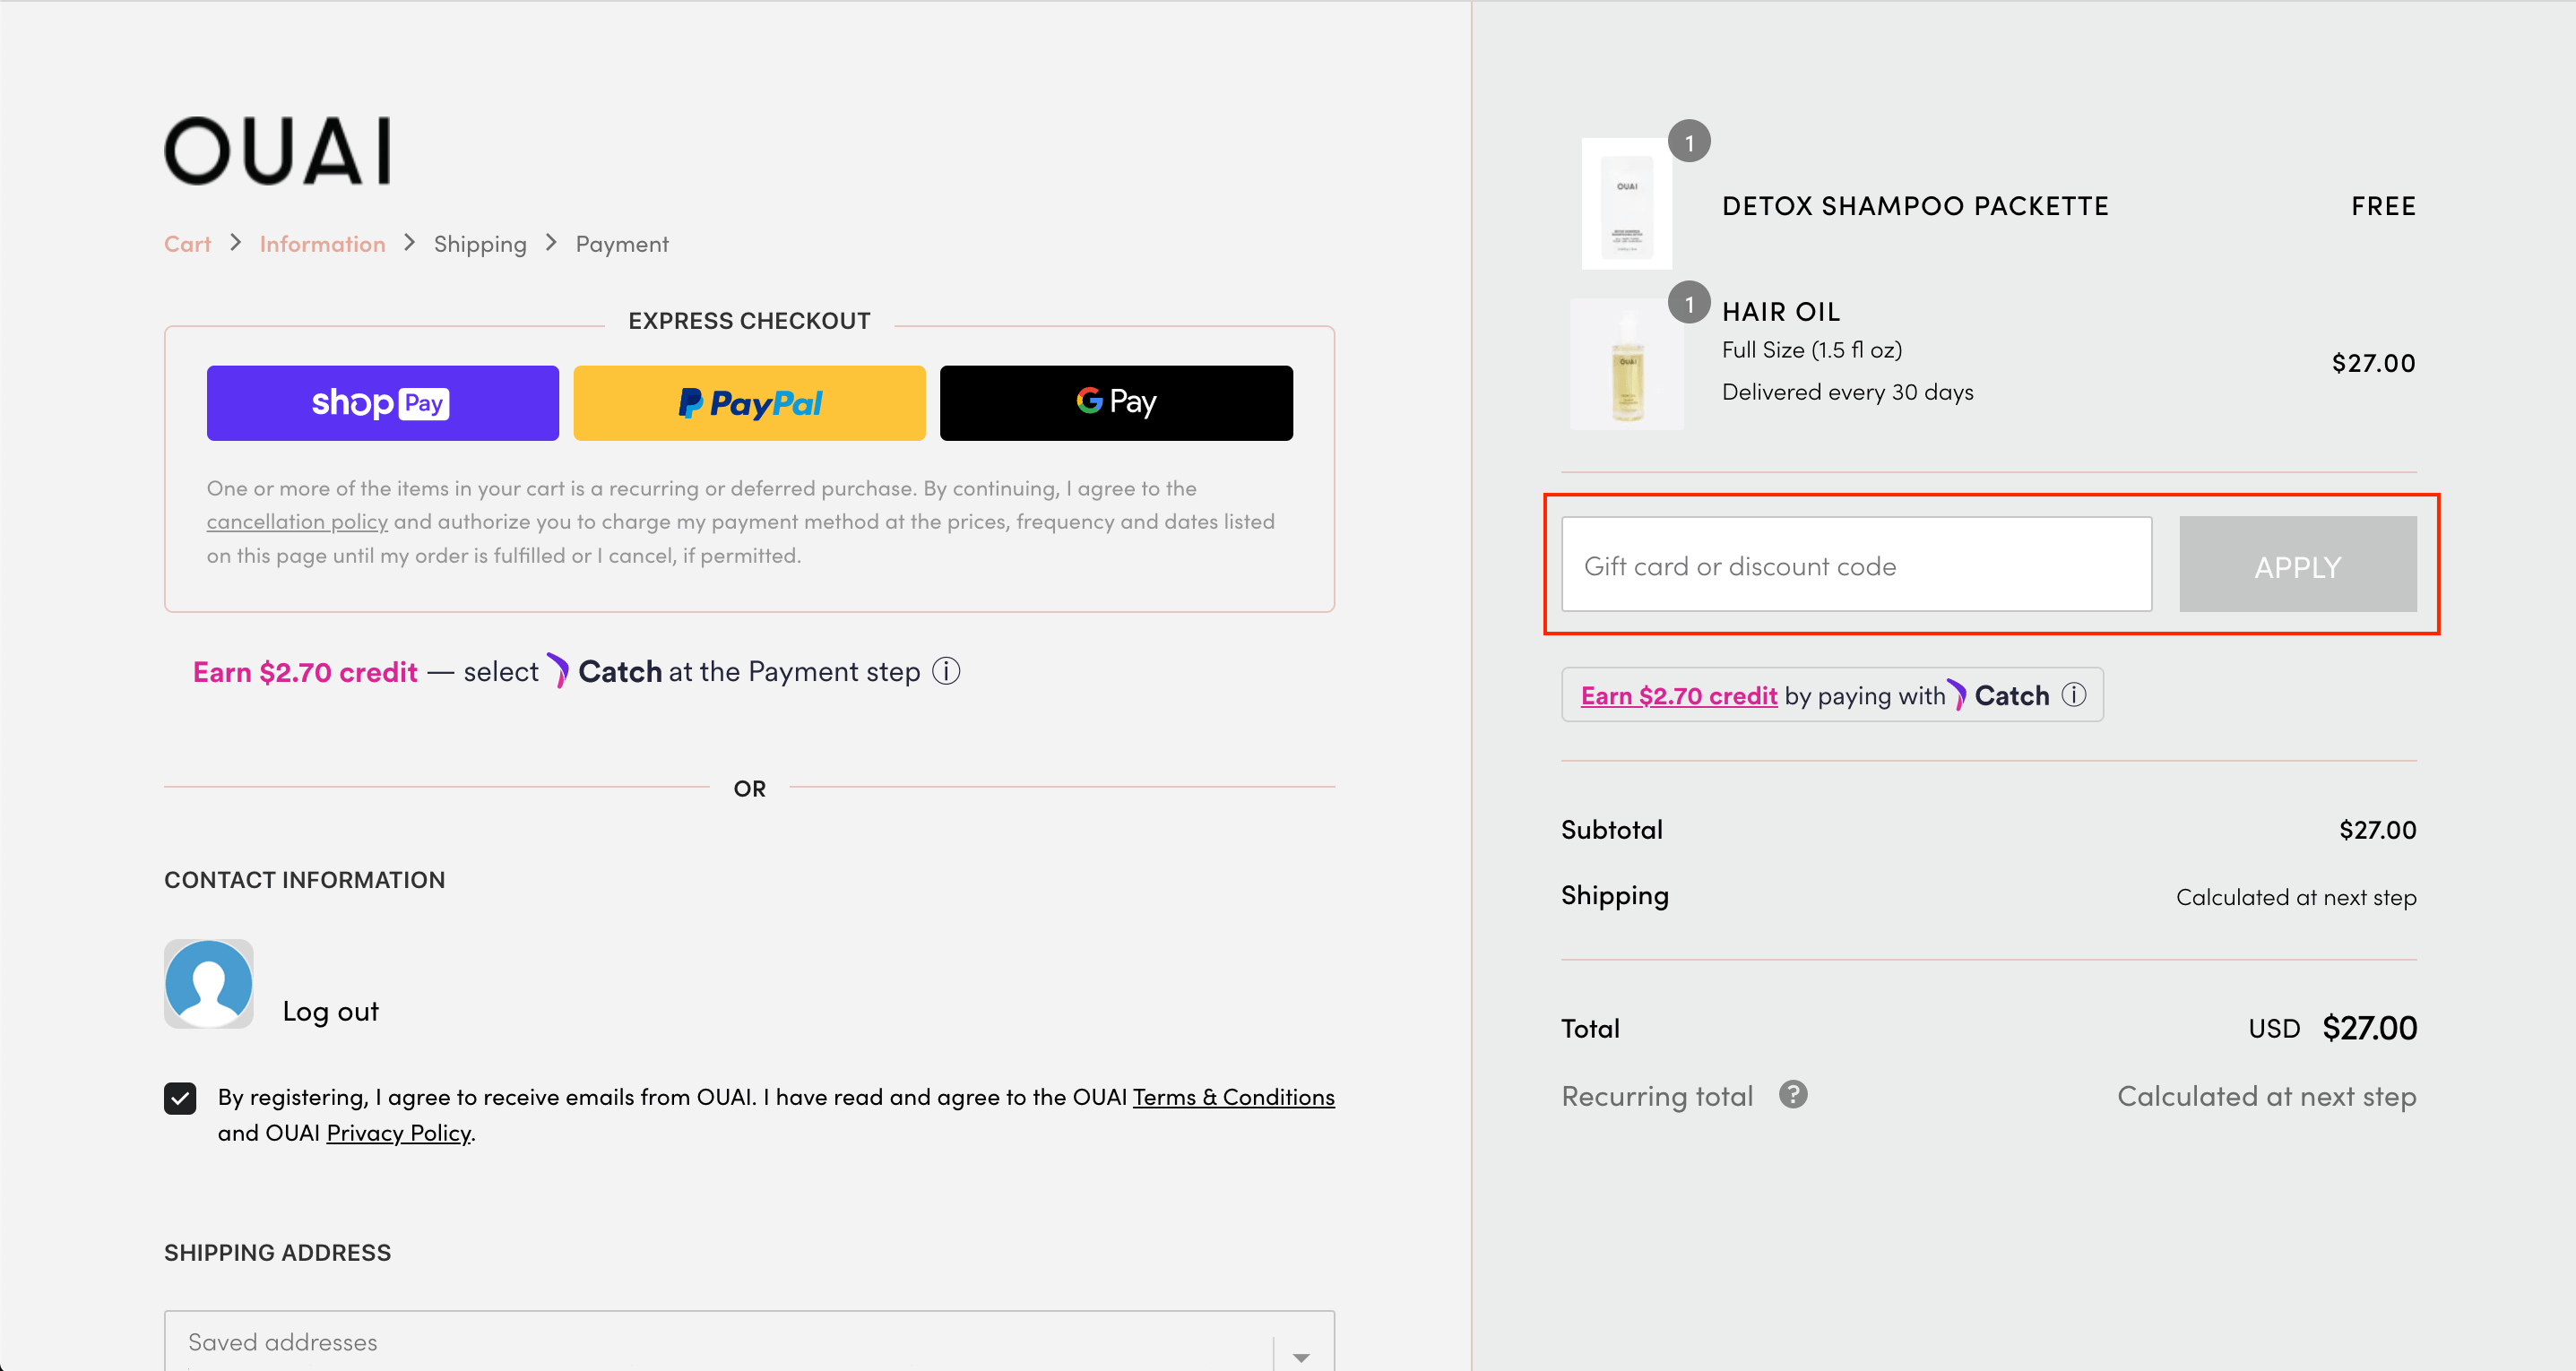This screenshot has height=1371, width=2576.
Task: Select the Shop Pay express checkout icon
Action: click(382, 403)
